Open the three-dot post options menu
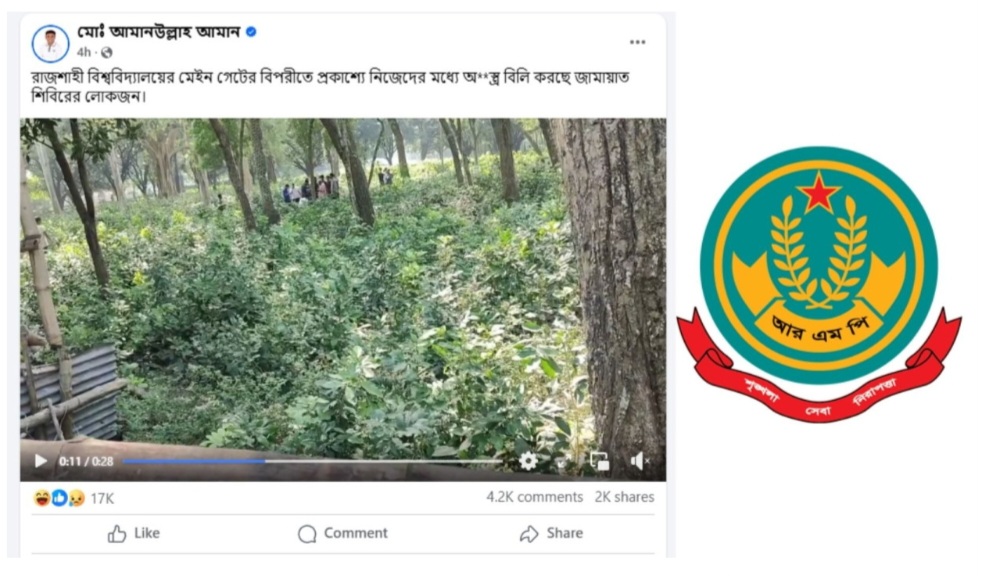983x576 pixels. (638, 42)
